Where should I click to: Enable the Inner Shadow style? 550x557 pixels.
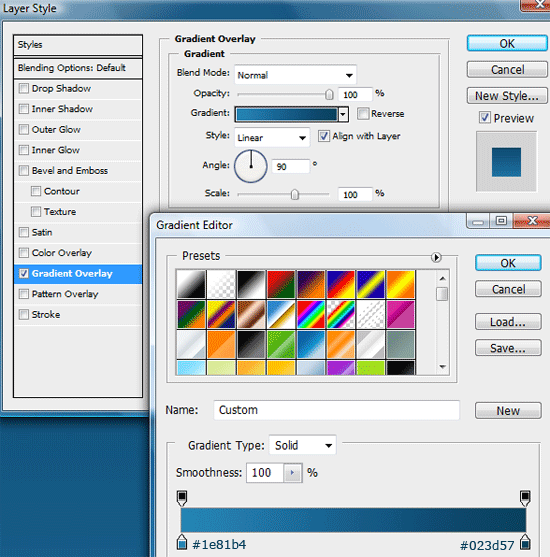pyautogui.click(x=23, y=109)
